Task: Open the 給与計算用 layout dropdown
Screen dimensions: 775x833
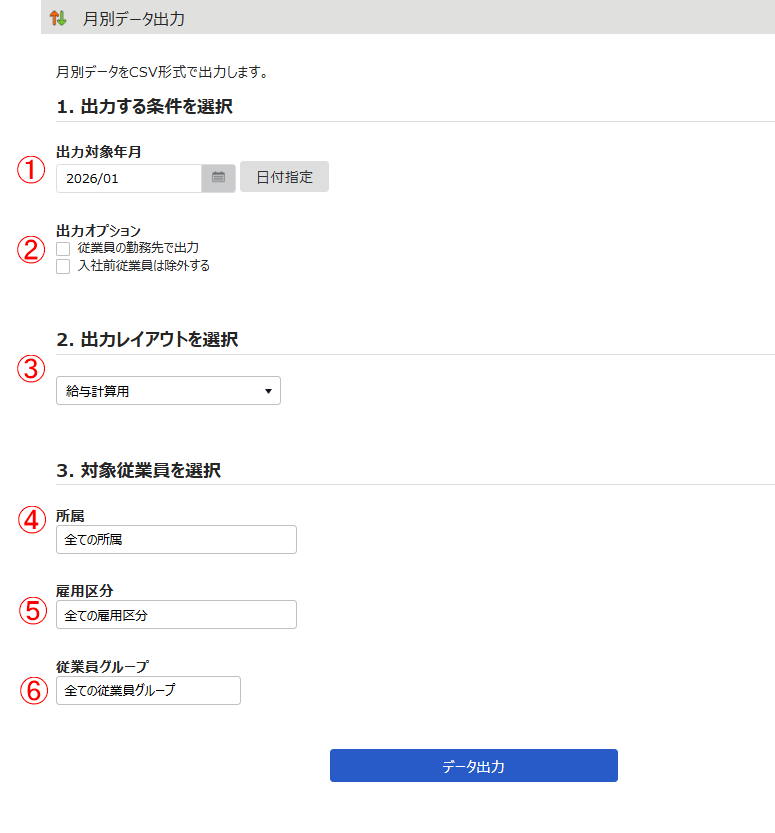Action: tap(168, 391)
